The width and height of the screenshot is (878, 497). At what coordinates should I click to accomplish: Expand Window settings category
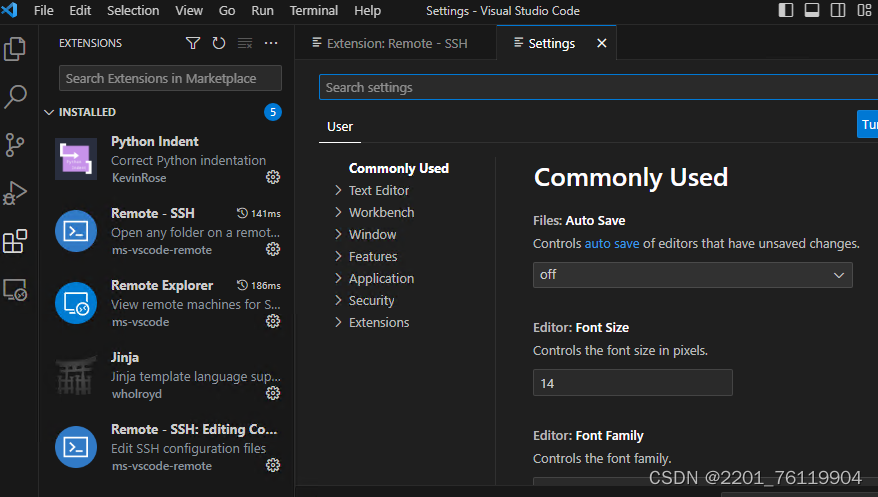tap(338, 234)
